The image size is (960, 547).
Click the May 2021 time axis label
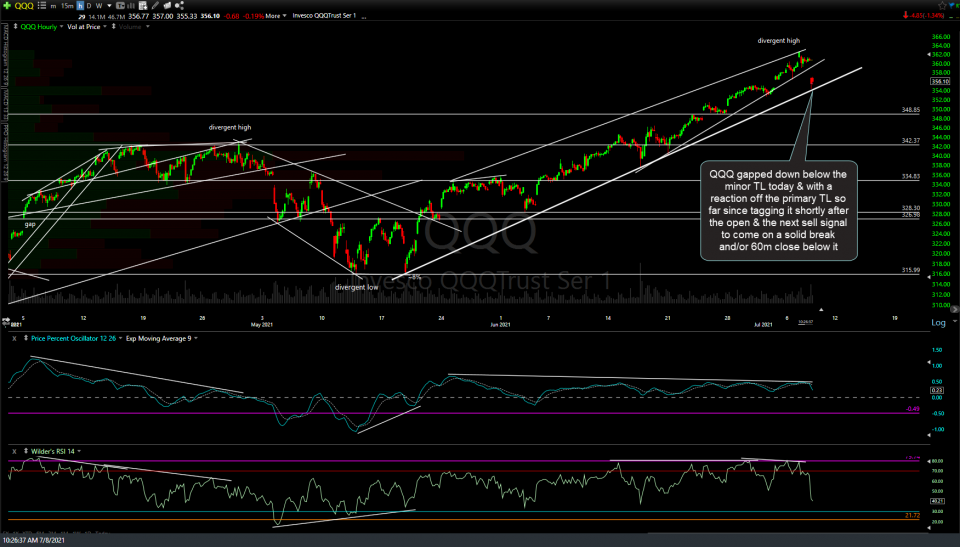261,325
